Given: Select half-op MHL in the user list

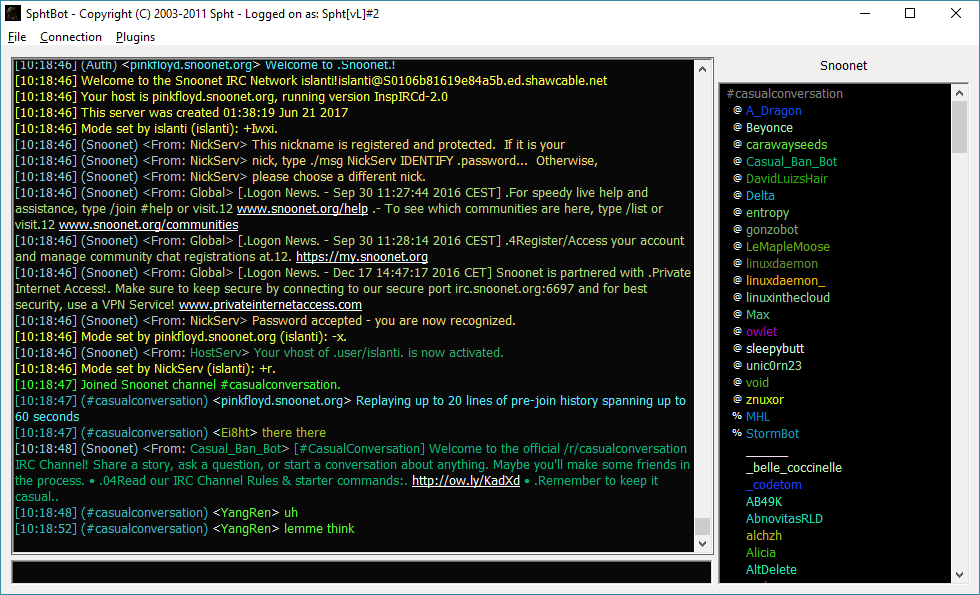Looking at the screenshot, I should [x=758, y=416].
